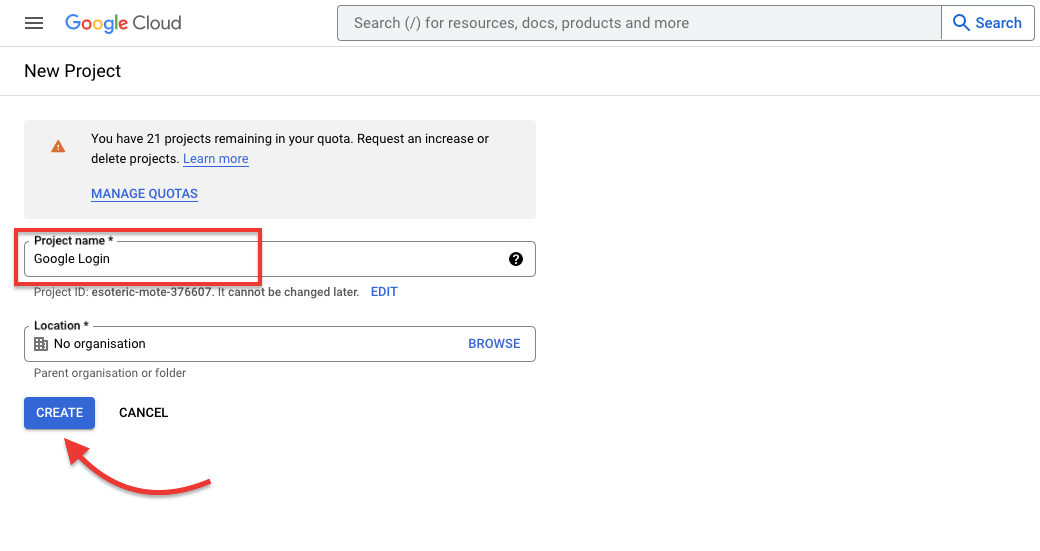This screenshot has height=551, width=1040.
Task: Open the hamburger navigation menu
Action: tap(34, 23)
